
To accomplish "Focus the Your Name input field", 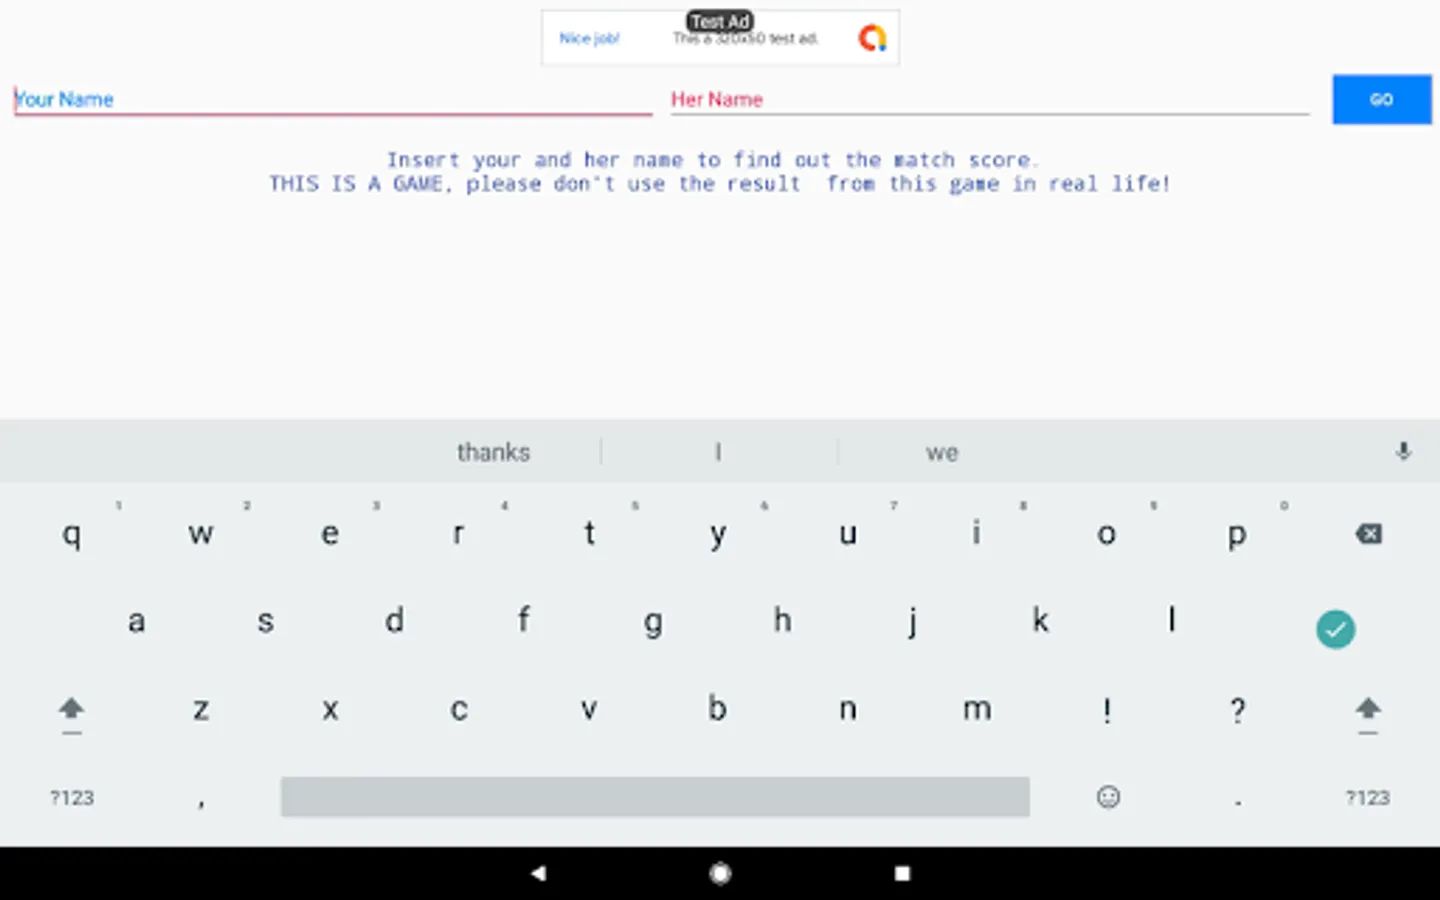I will coord(333,99).
